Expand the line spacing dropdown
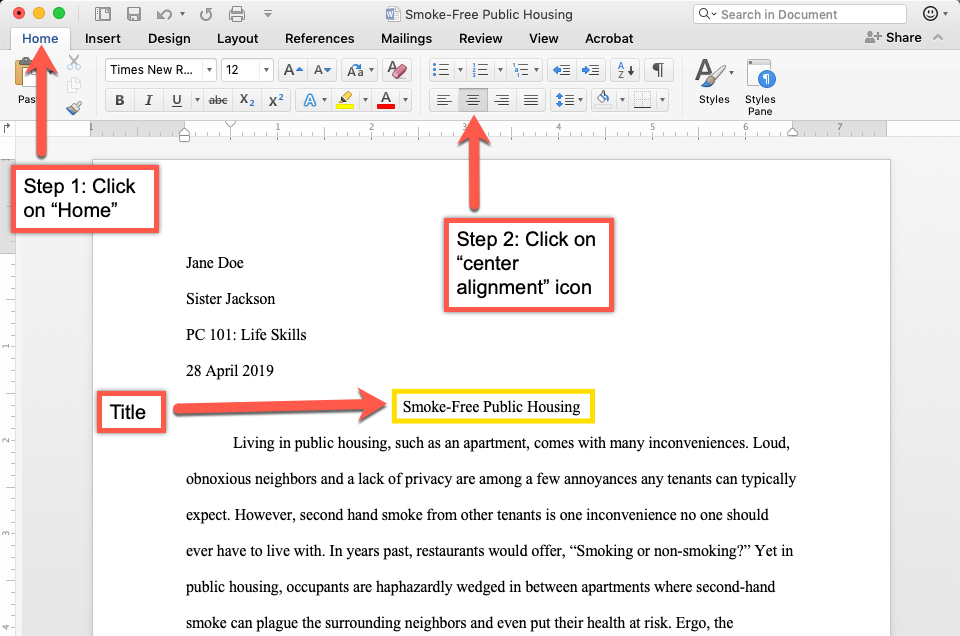 [x=580, y=100]
